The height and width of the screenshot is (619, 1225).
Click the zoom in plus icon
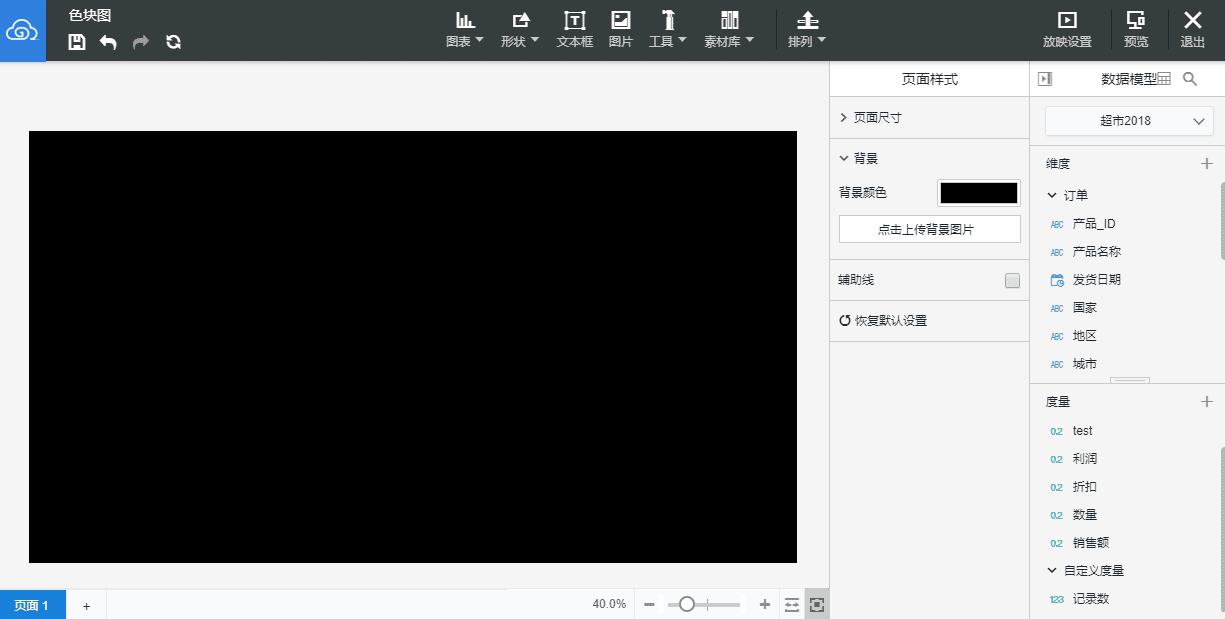click(765, 604)
